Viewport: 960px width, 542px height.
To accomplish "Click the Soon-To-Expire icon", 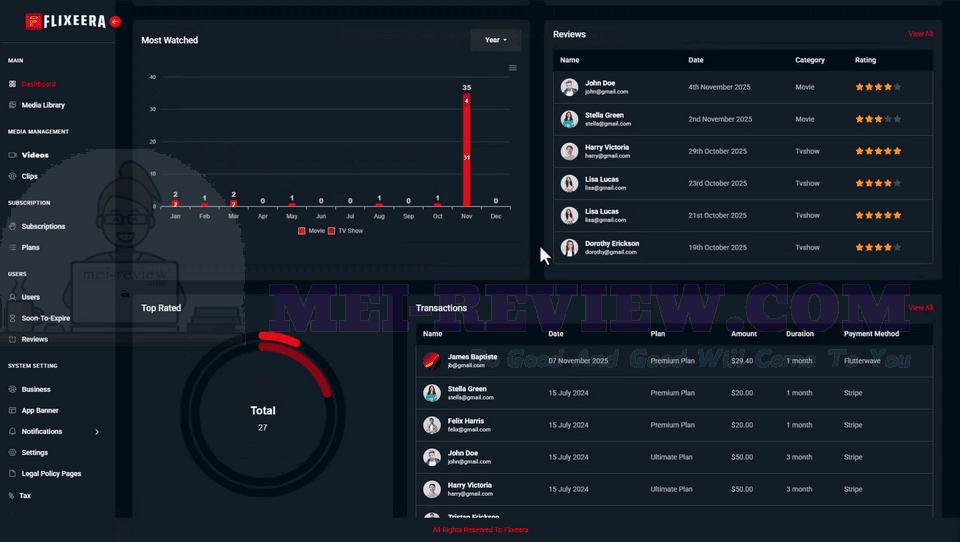I will click(x=12, y=318).
